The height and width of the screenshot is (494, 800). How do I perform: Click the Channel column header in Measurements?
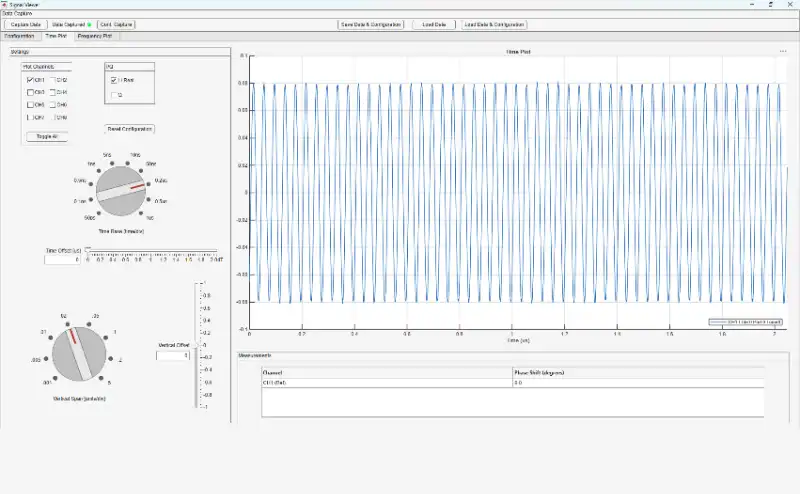tap(387, 373)
